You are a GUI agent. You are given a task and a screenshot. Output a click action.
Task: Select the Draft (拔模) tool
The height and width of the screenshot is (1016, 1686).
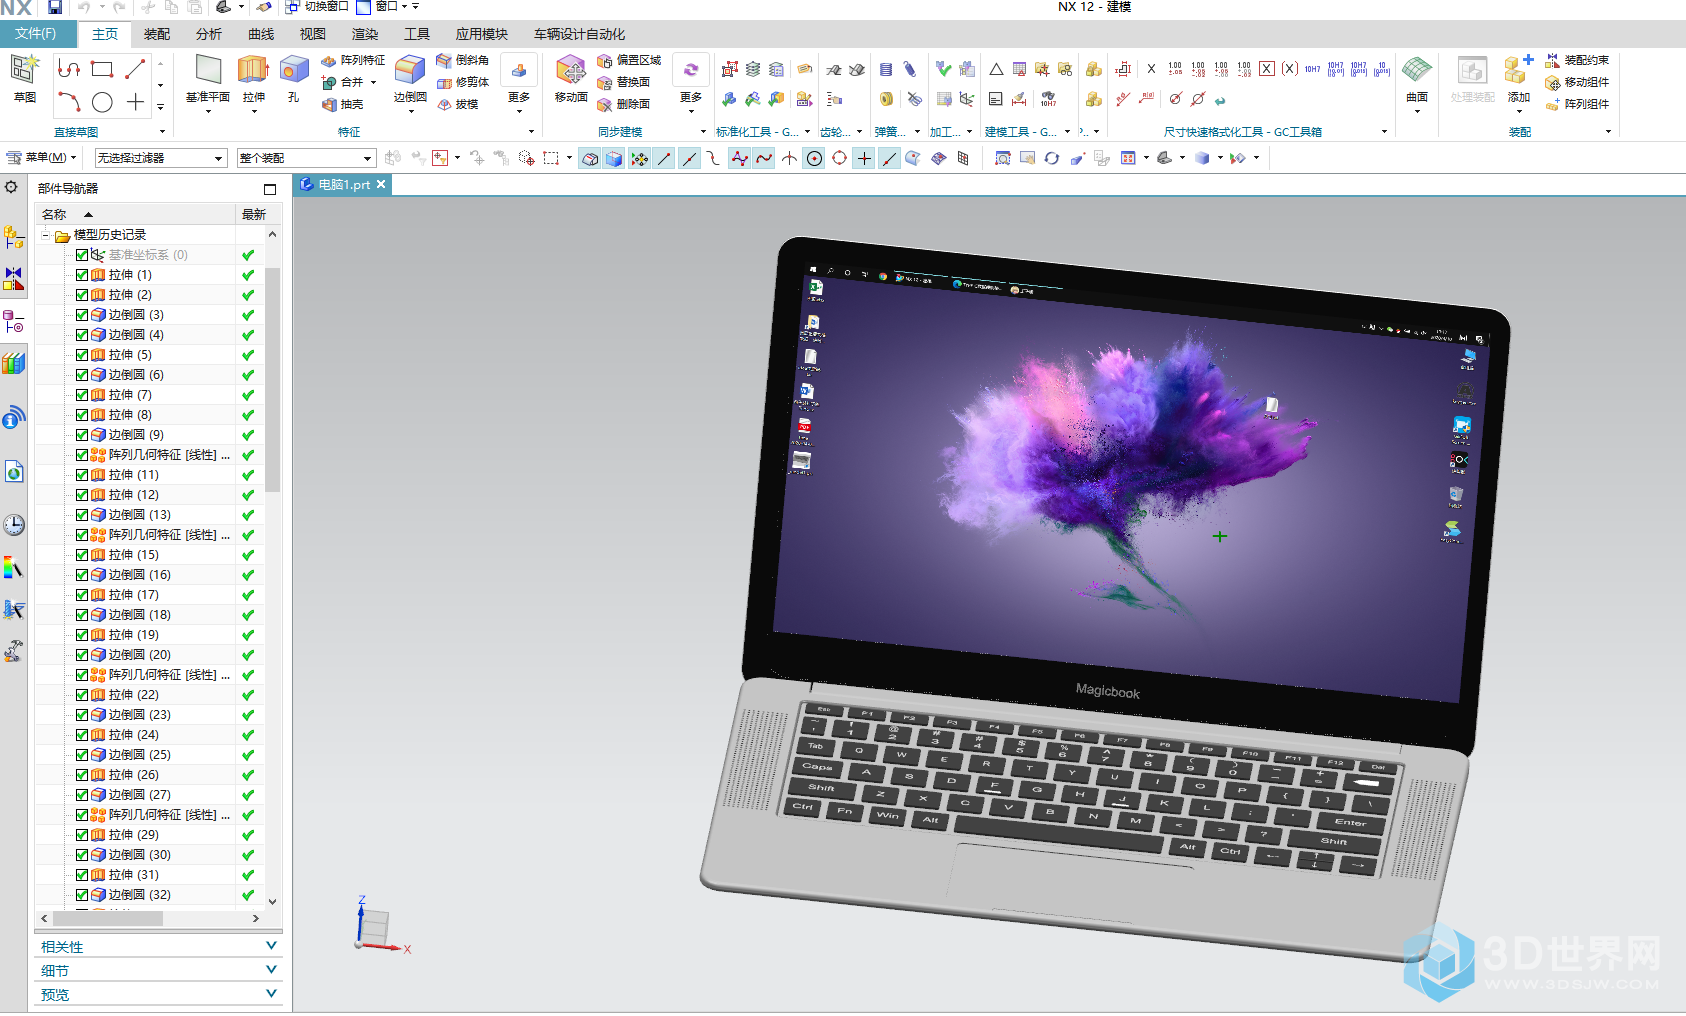point(458,104)
